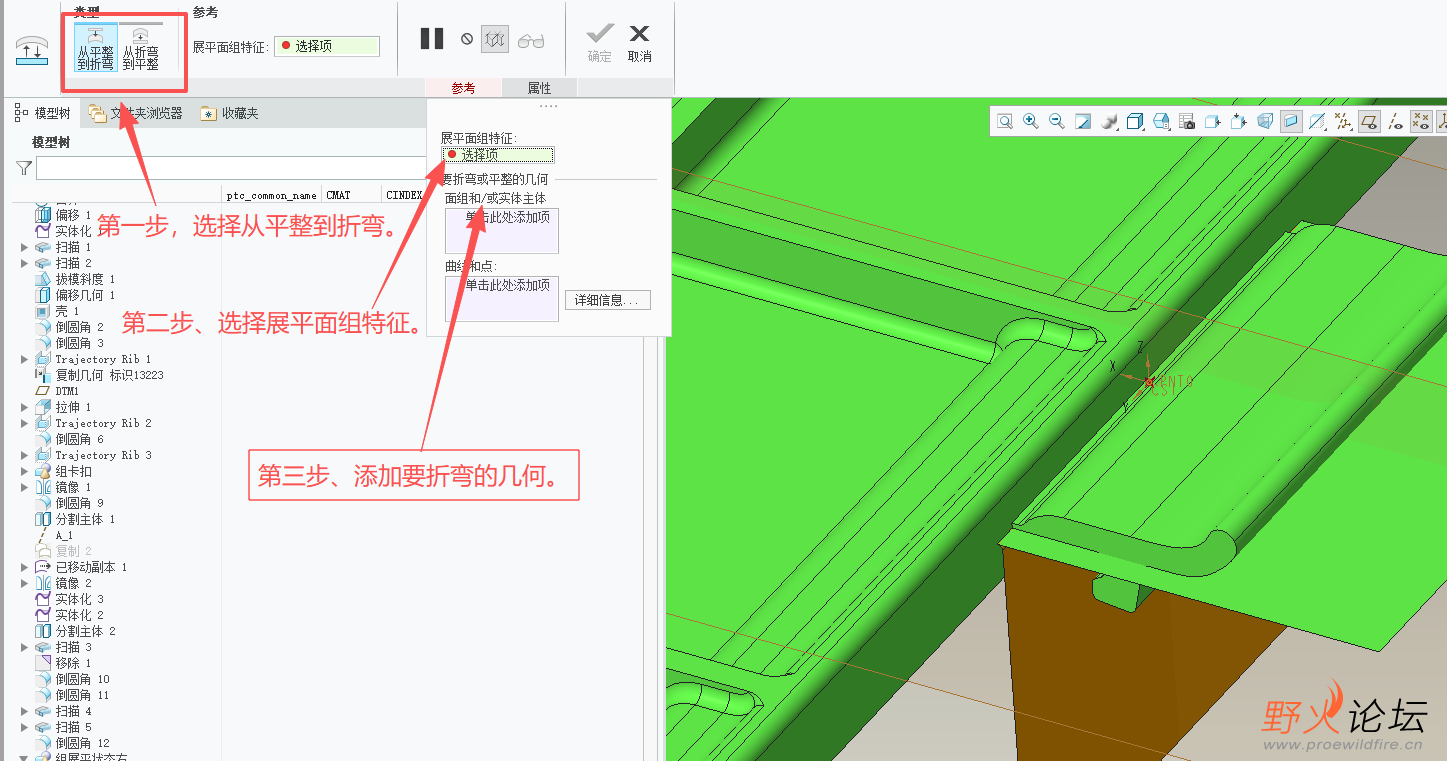1447x761 pixels.
Task: Select 偏移几何 1 in the model tree
Action: coord(85,295)
